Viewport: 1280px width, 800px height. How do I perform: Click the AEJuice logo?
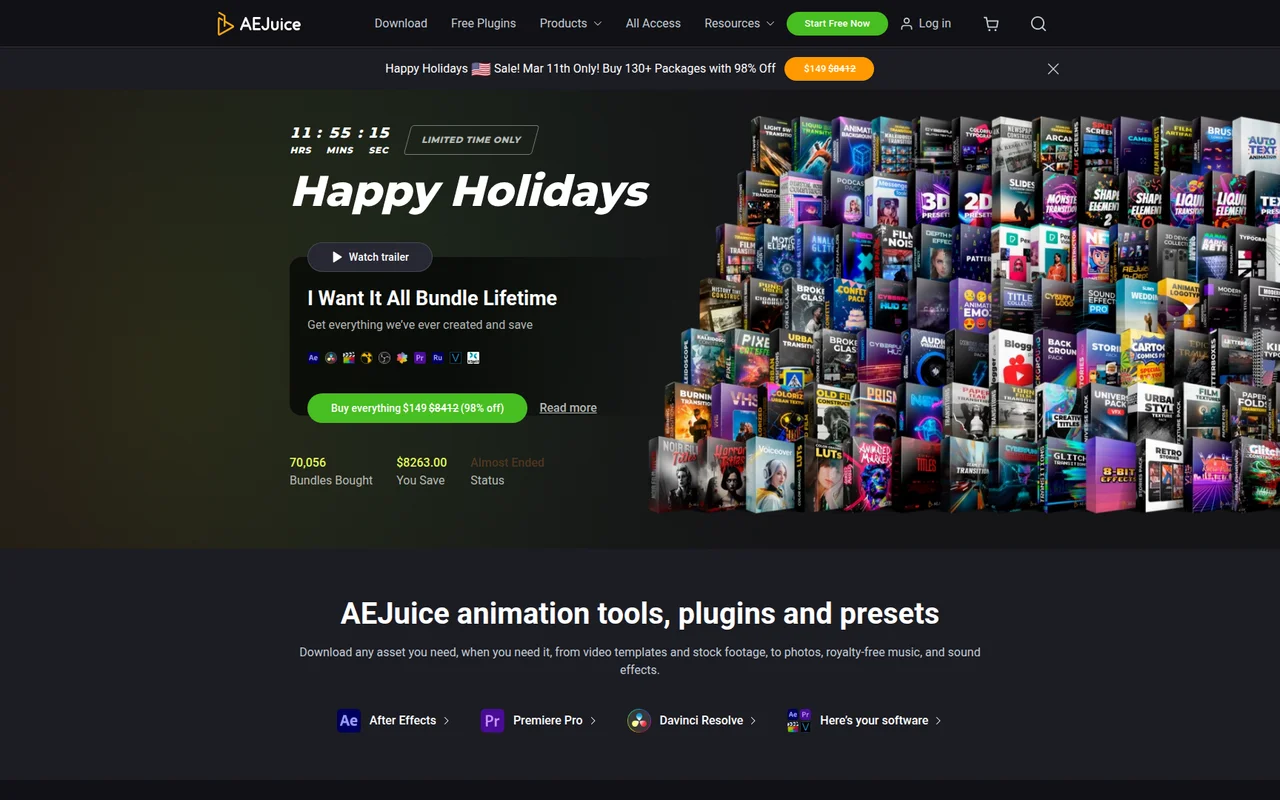(x=258, y=23)
